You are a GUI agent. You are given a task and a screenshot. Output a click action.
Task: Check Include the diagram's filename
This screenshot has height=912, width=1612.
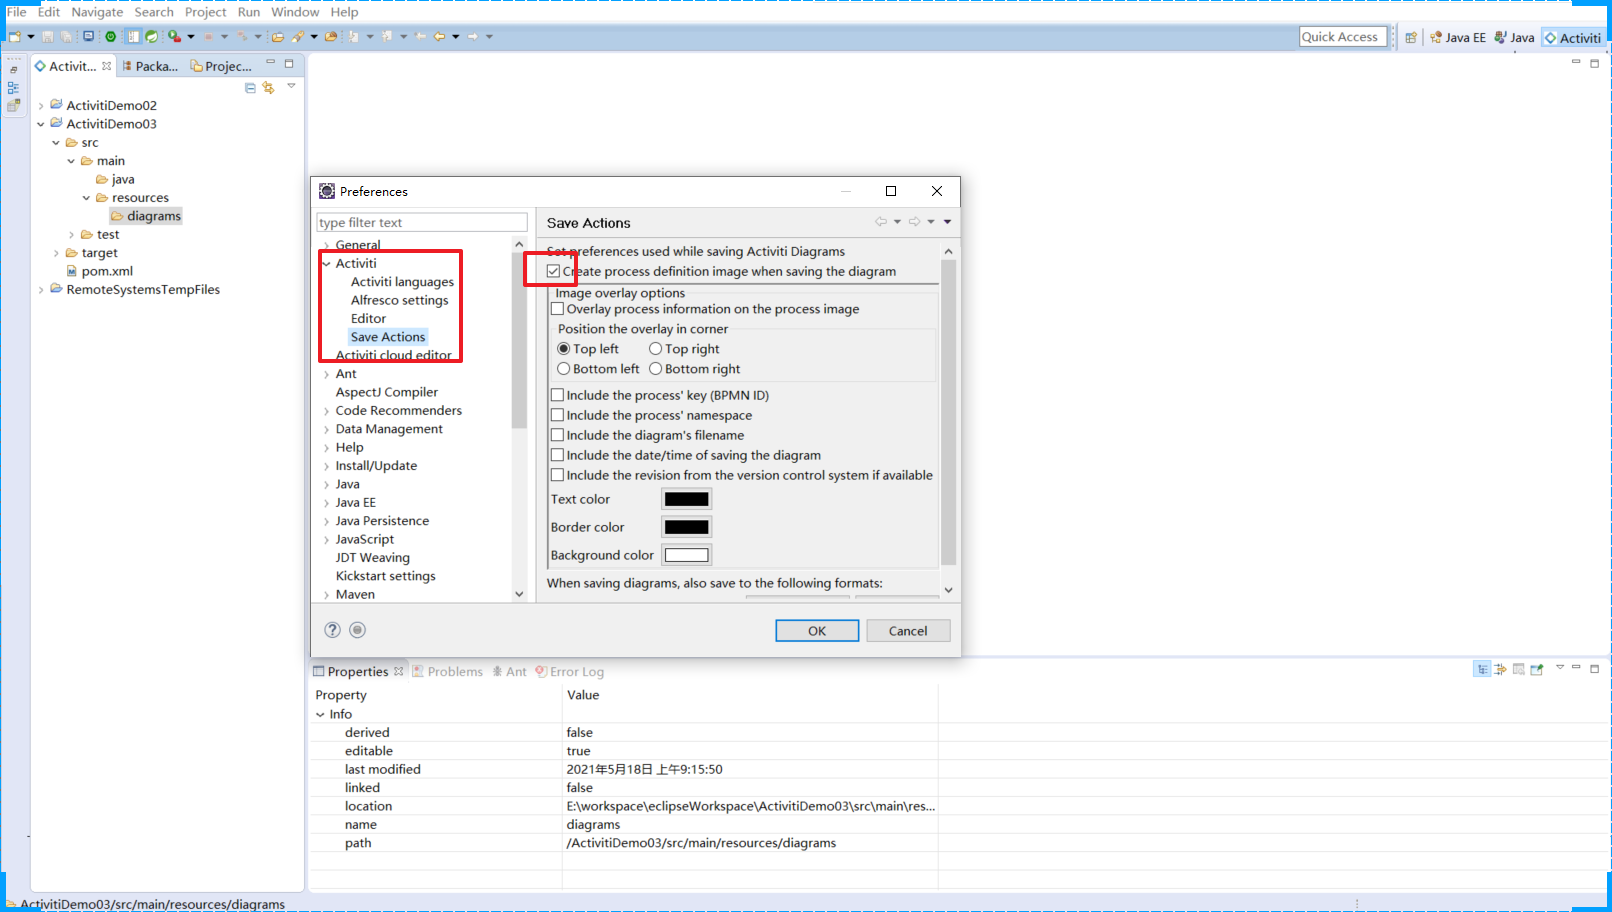558,435
